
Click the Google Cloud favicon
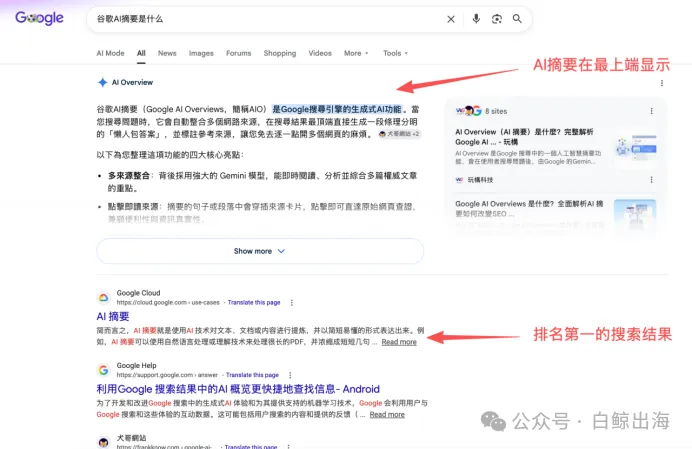tap(103, 298)
